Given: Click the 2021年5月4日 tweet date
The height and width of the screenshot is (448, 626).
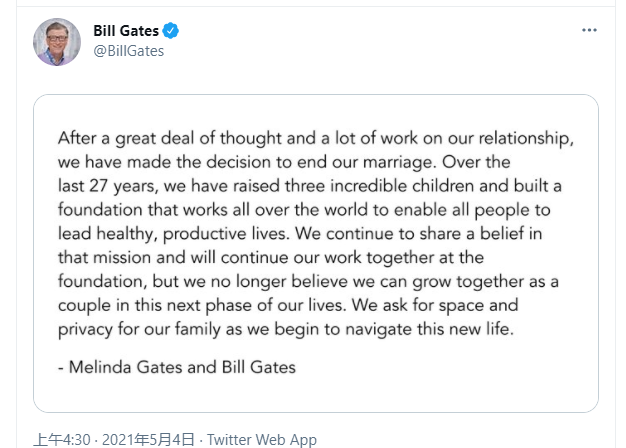Looking at the screenshot, I should (148, 439).
